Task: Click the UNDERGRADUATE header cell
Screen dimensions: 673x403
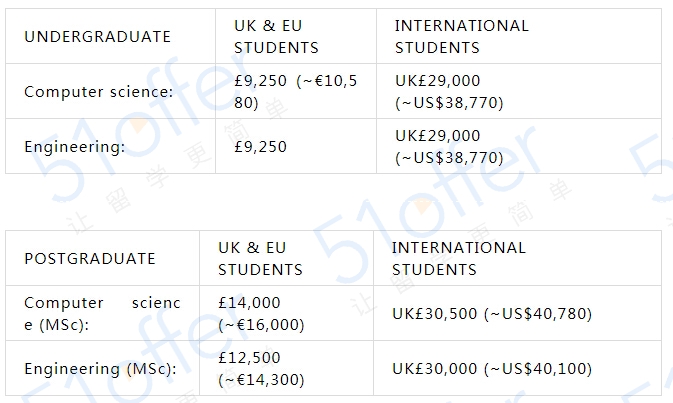Action: tap(110, 36)
